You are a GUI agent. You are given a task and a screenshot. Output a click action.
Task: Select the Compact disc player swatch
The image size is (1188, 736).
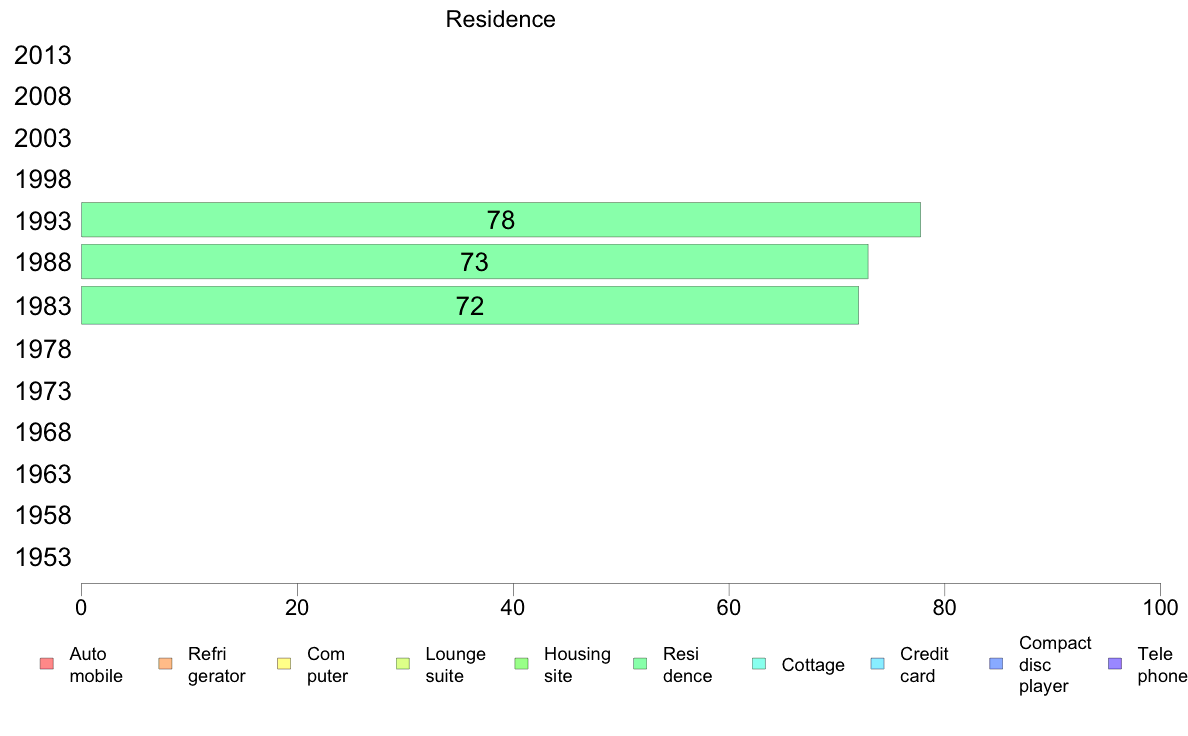[996, 664]
